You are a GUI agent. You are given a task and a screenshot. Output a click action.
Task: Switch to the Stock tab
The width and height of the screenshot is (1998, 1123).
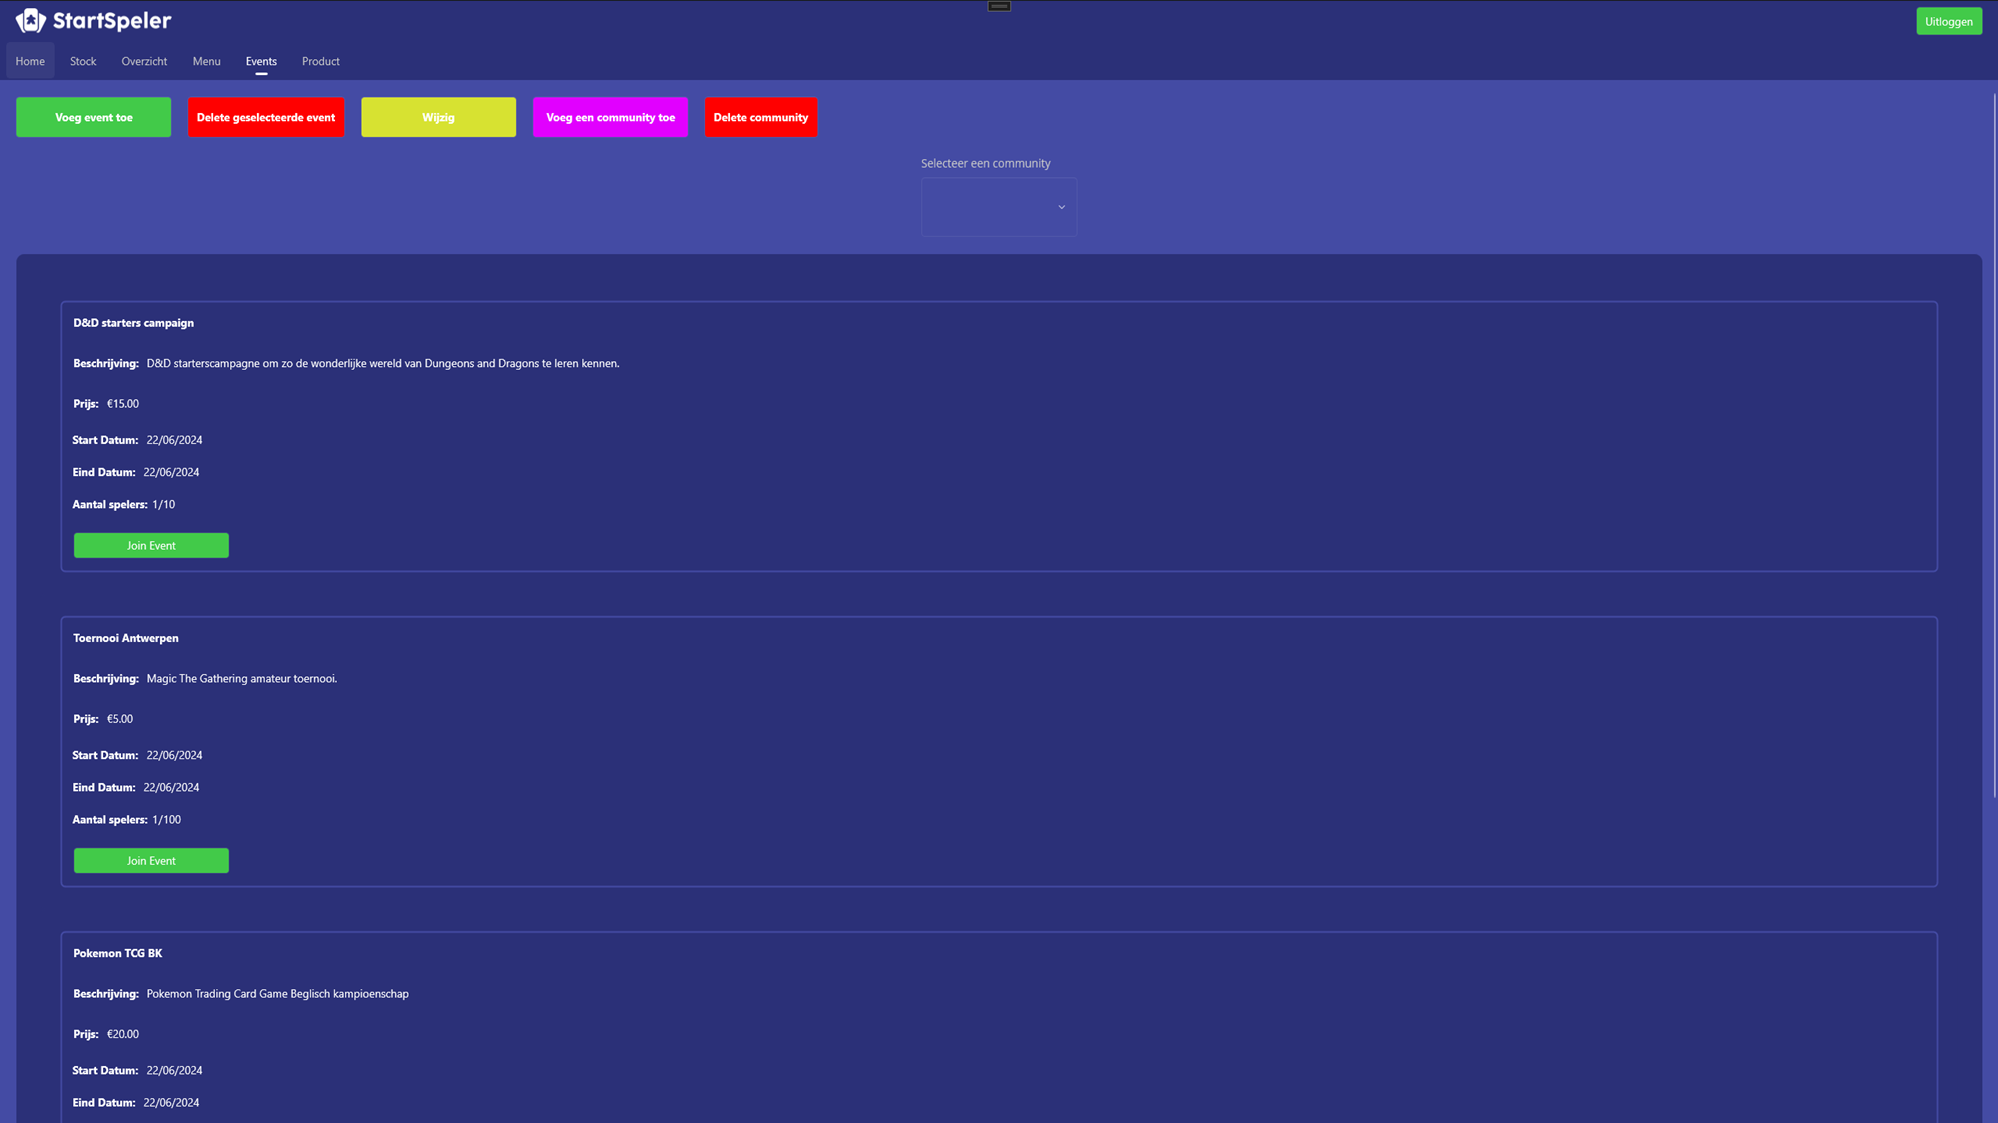coord(82,61)
